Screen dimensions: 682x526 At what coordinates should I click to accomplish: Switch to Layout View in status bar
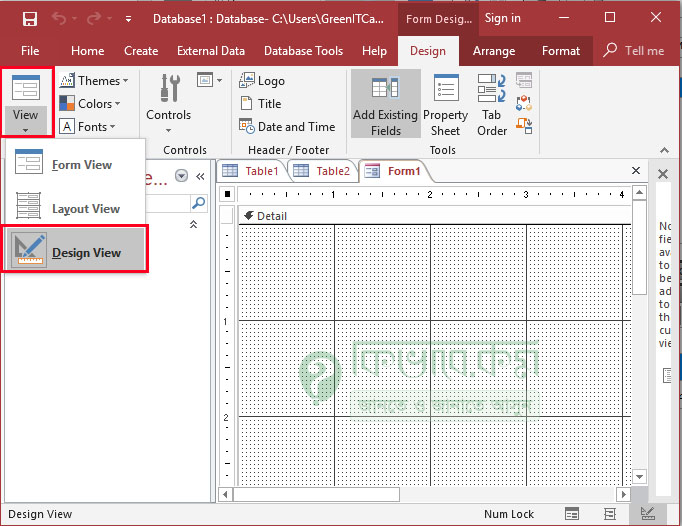tap(610, 514)
